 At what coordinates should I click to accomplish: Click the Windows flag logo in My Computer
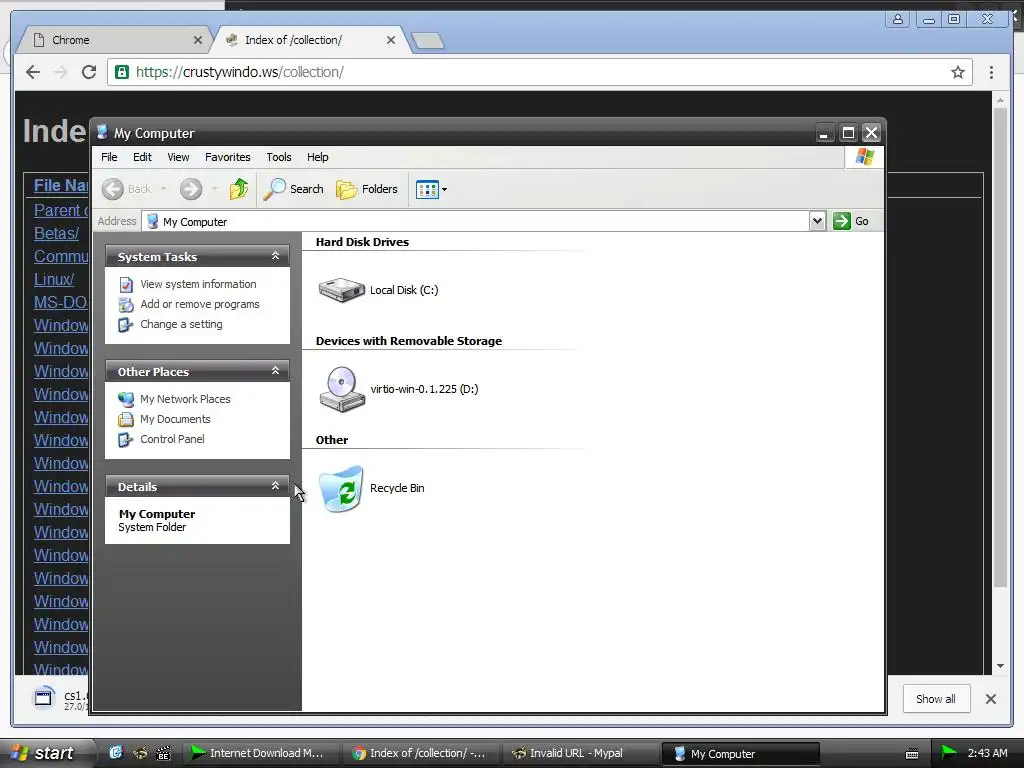pyautogui.click(x=865, y=157)
